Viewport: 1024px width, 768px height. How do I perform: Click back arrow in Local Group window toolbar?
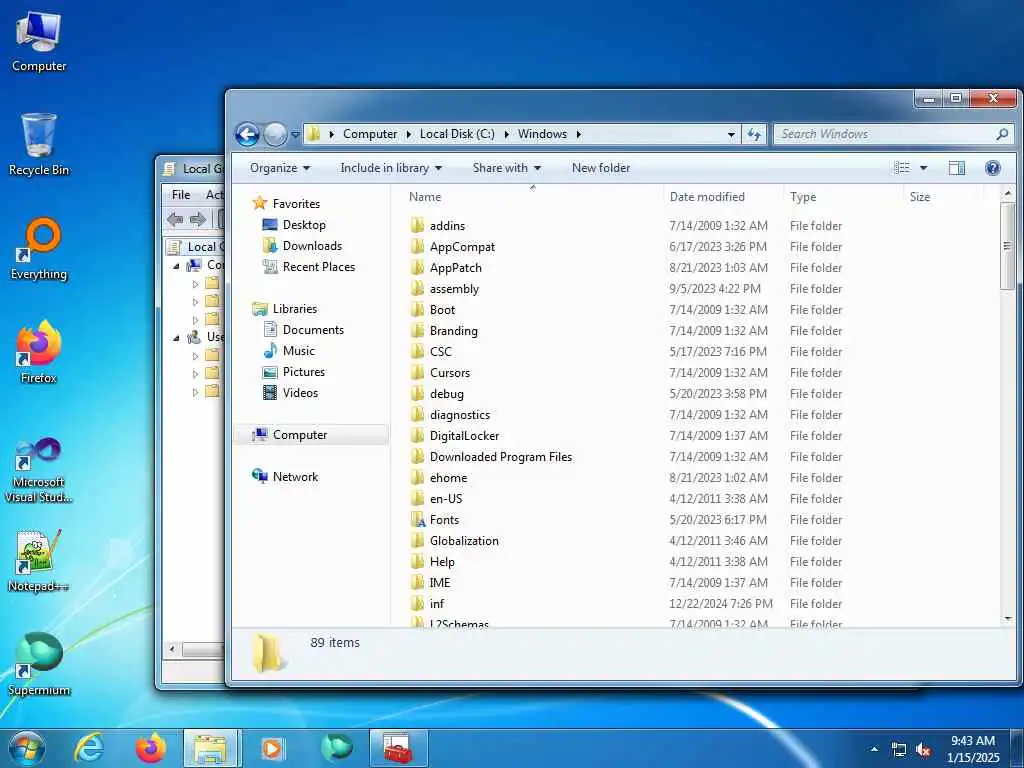click(x=174, y=219)
